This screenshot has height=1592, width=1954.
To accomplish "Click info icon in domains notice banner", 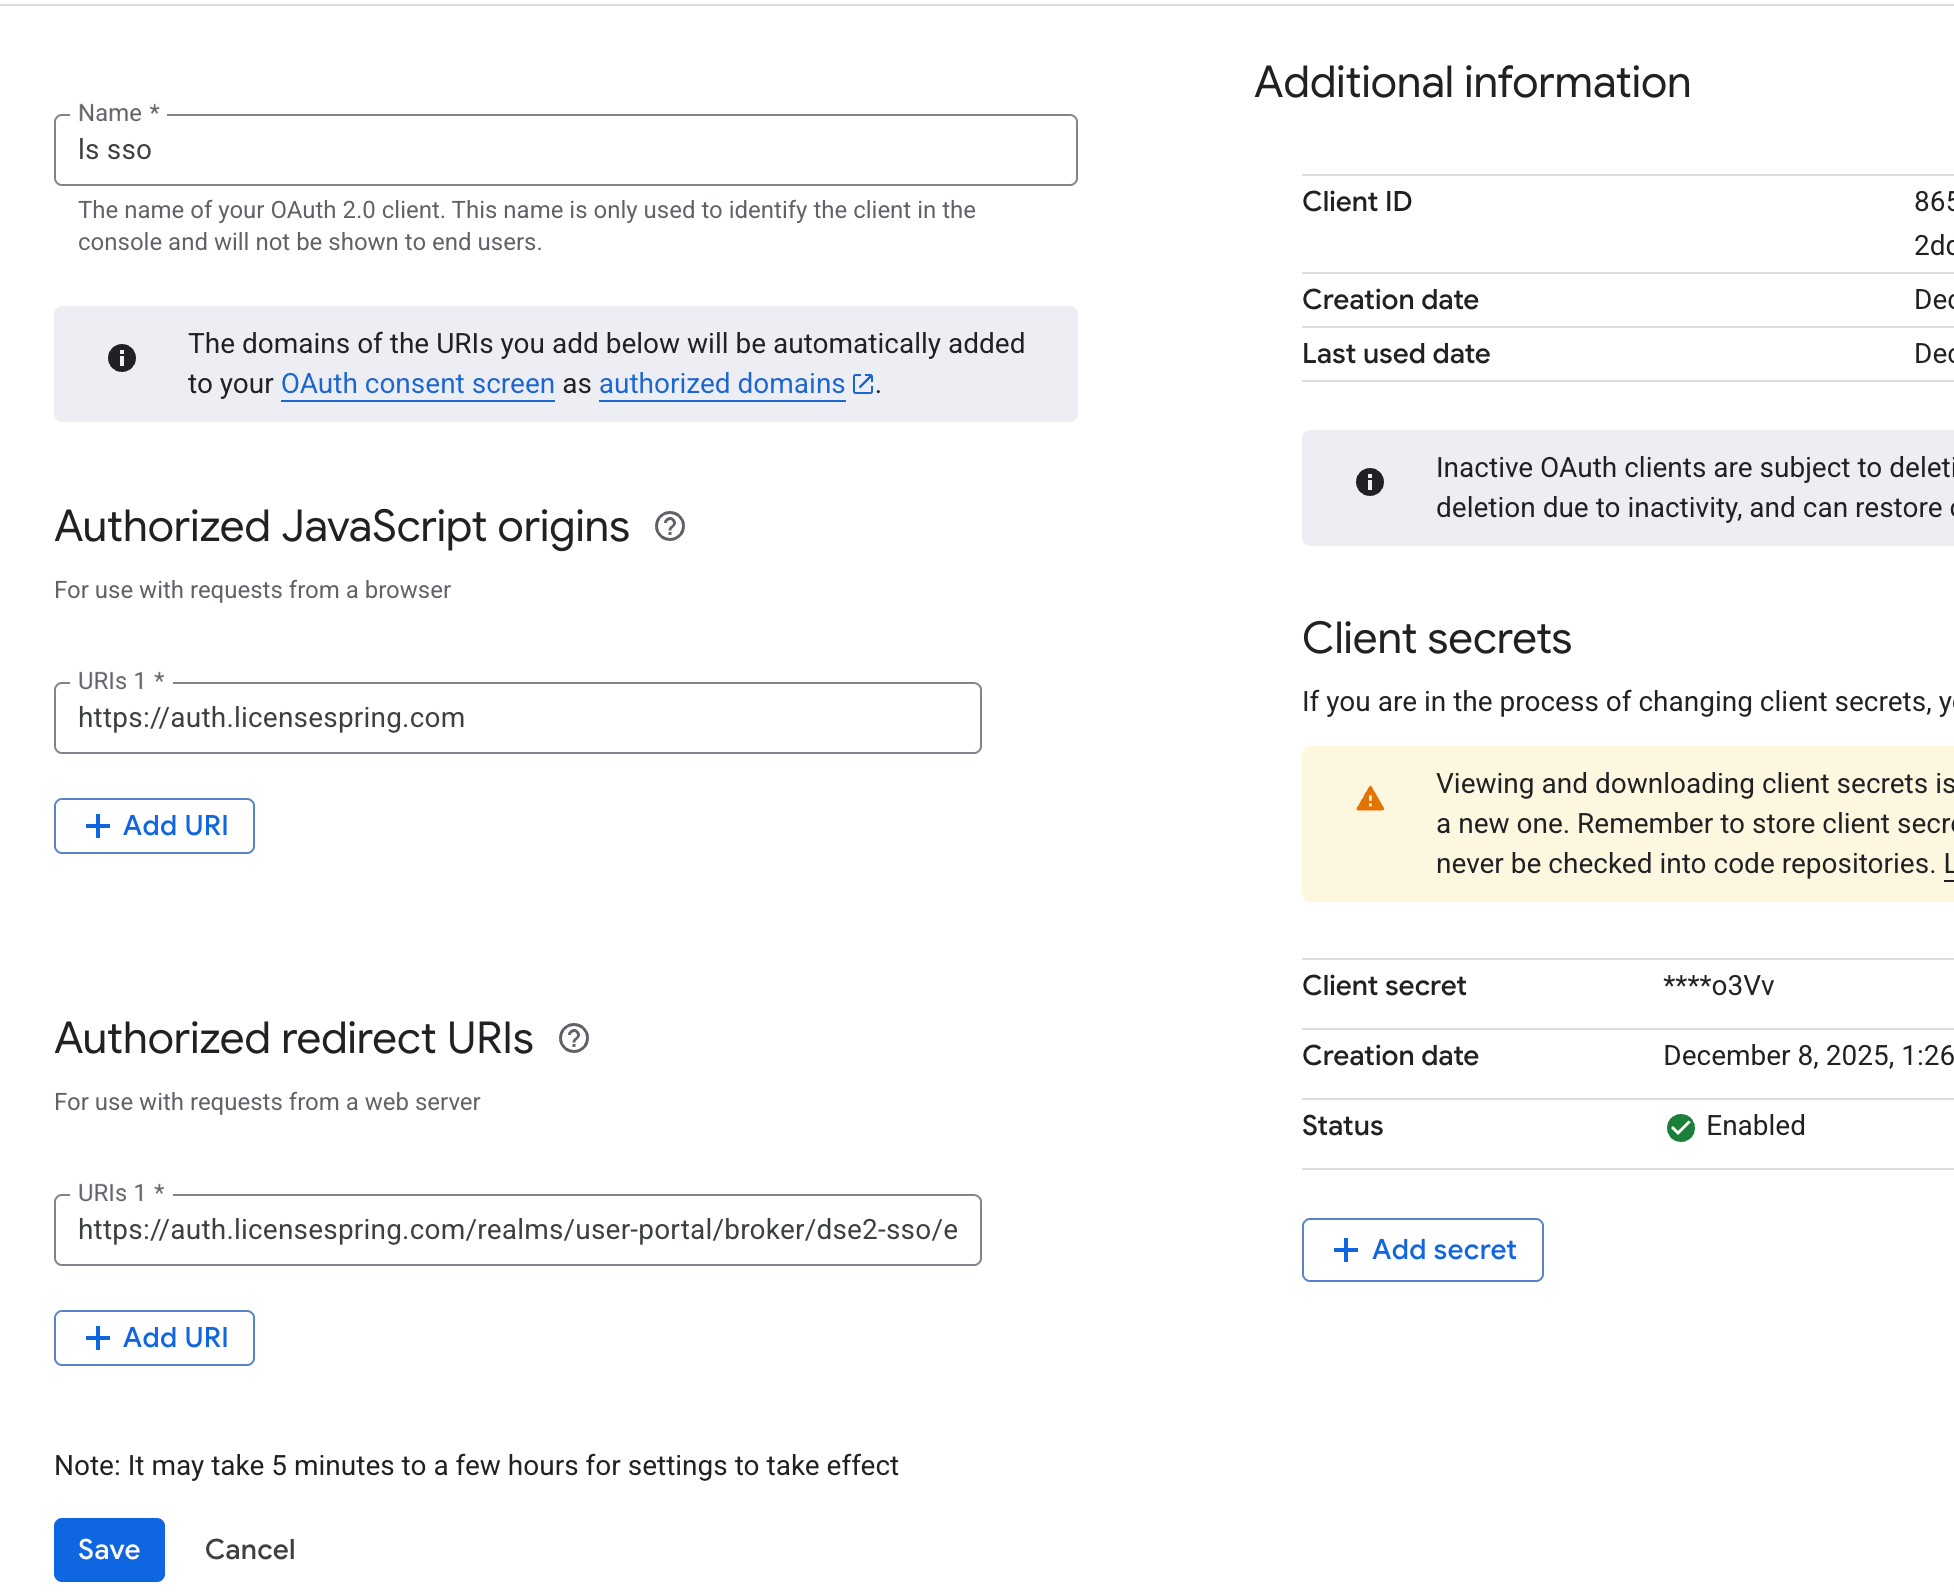I will click(122, 358).
